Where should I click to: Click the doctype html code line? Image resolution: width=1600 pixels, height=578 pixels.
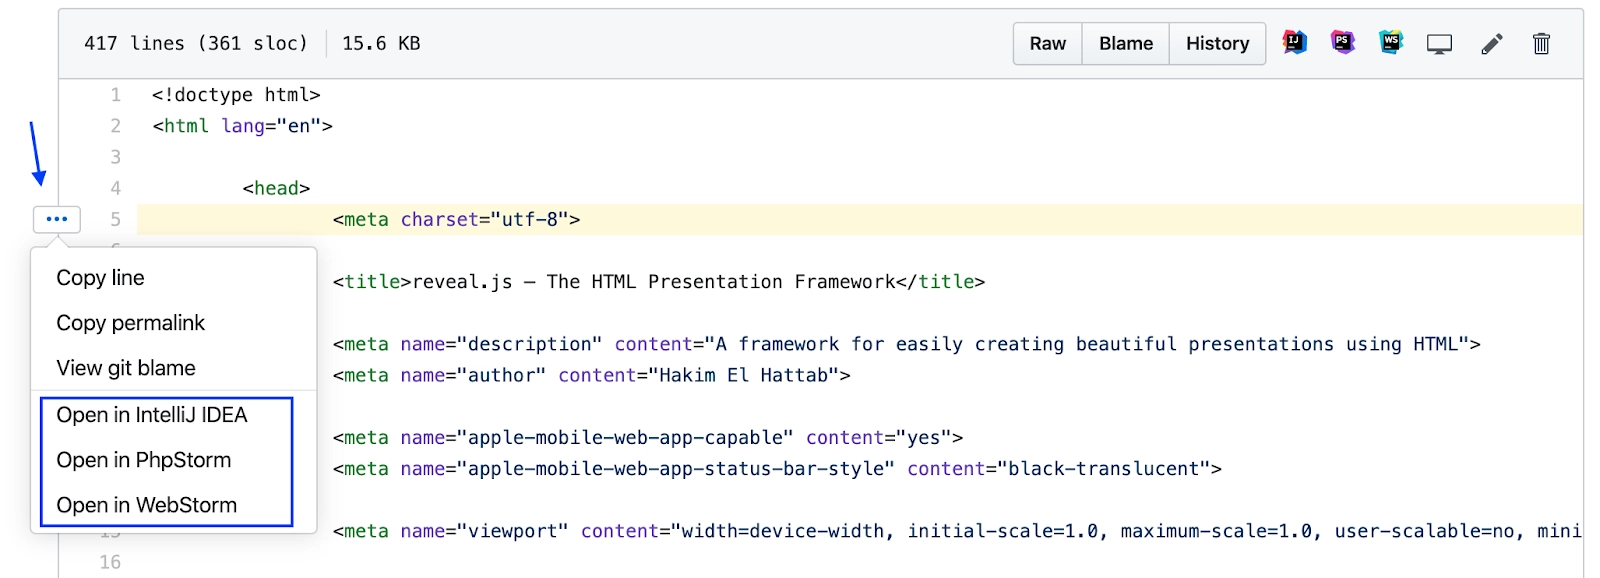(x=236, y=95)
